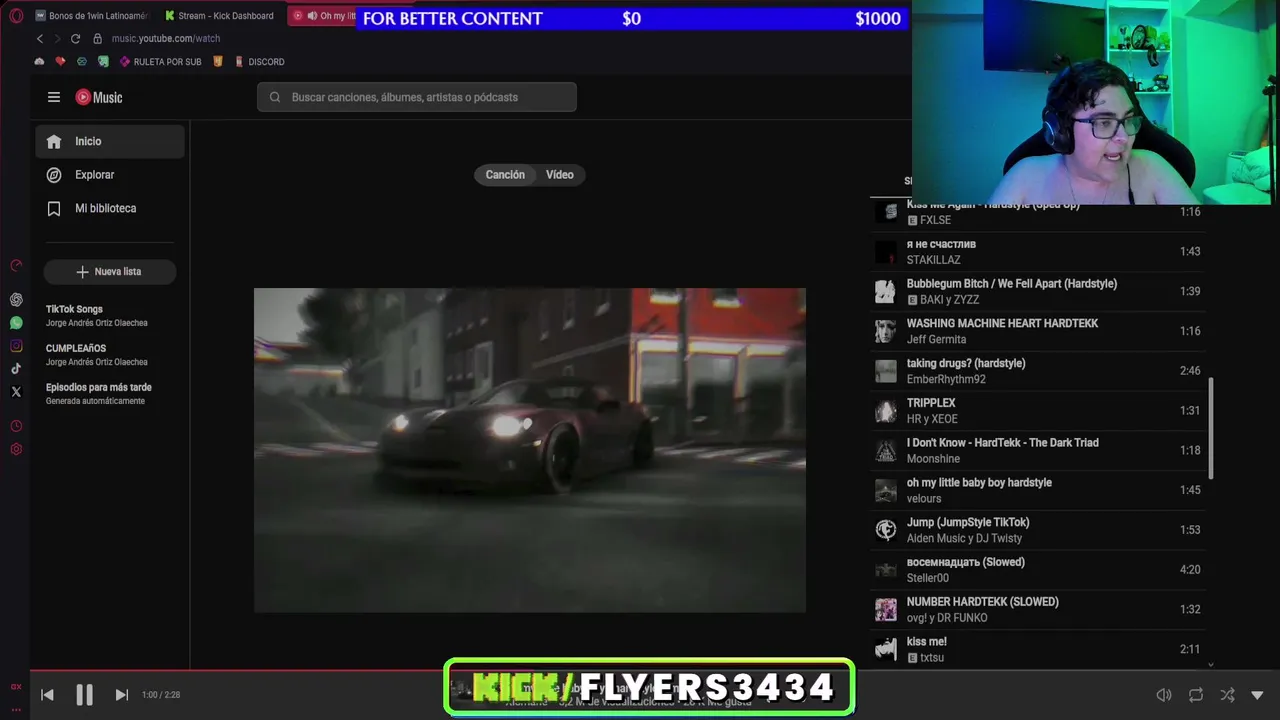Screen dimensions: 1280x720
Task: Skip to the previous track
Action: (47, 695)
